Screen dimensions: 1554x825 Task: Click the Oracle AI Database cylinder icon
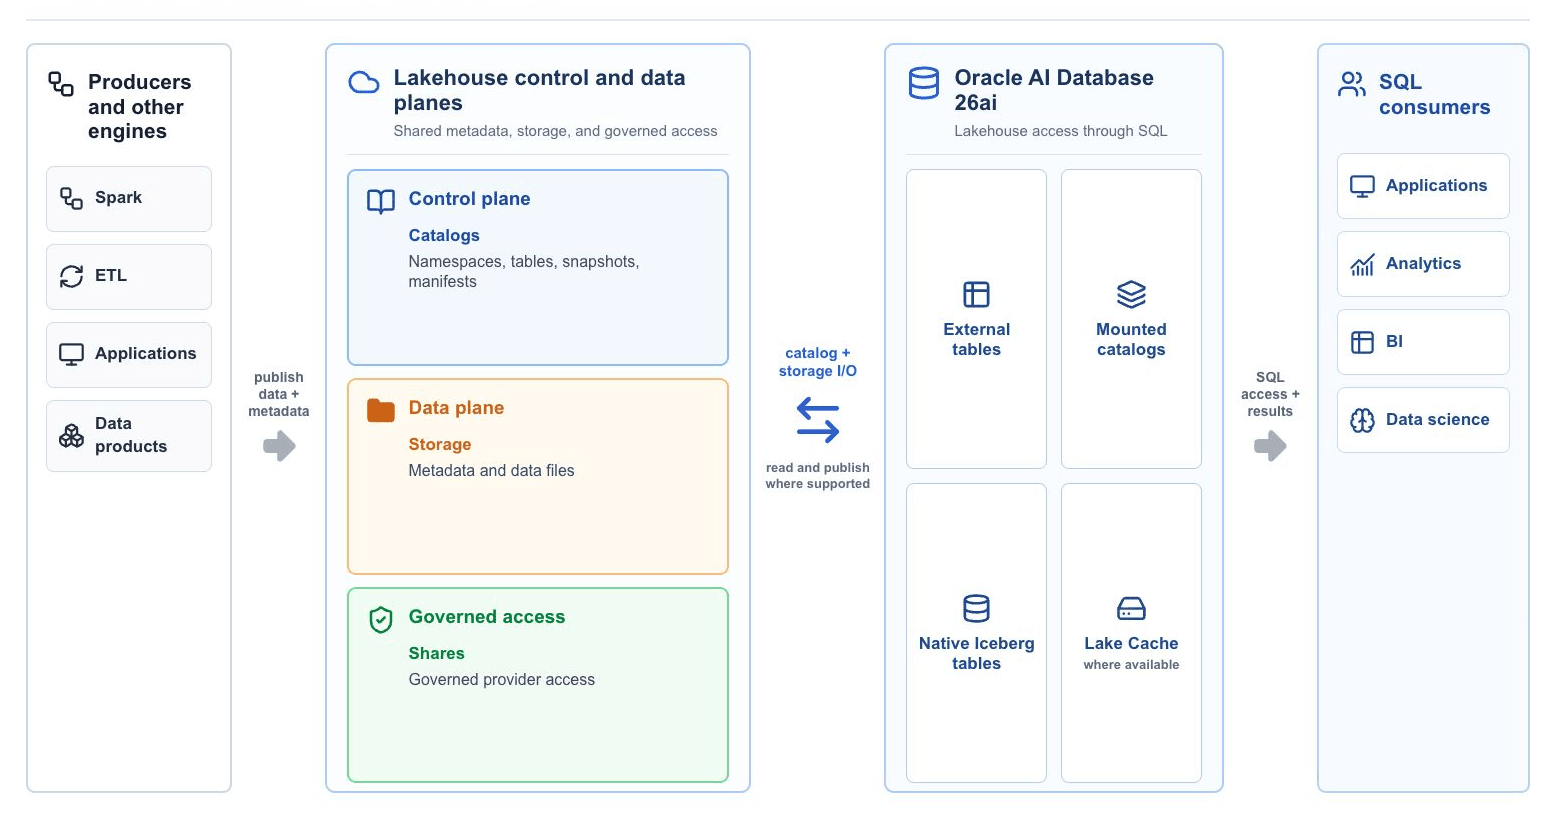[924, 83]
